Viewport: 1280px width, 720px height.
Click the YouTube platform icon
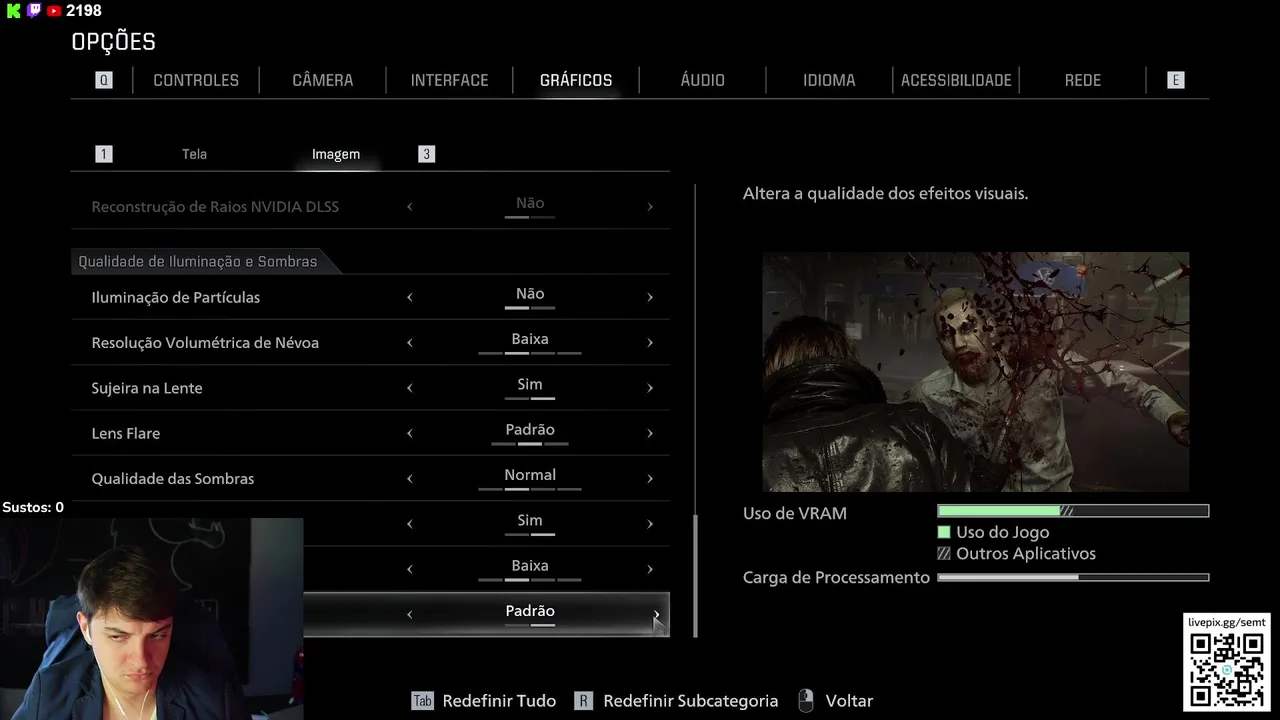(x=54, y=10)
